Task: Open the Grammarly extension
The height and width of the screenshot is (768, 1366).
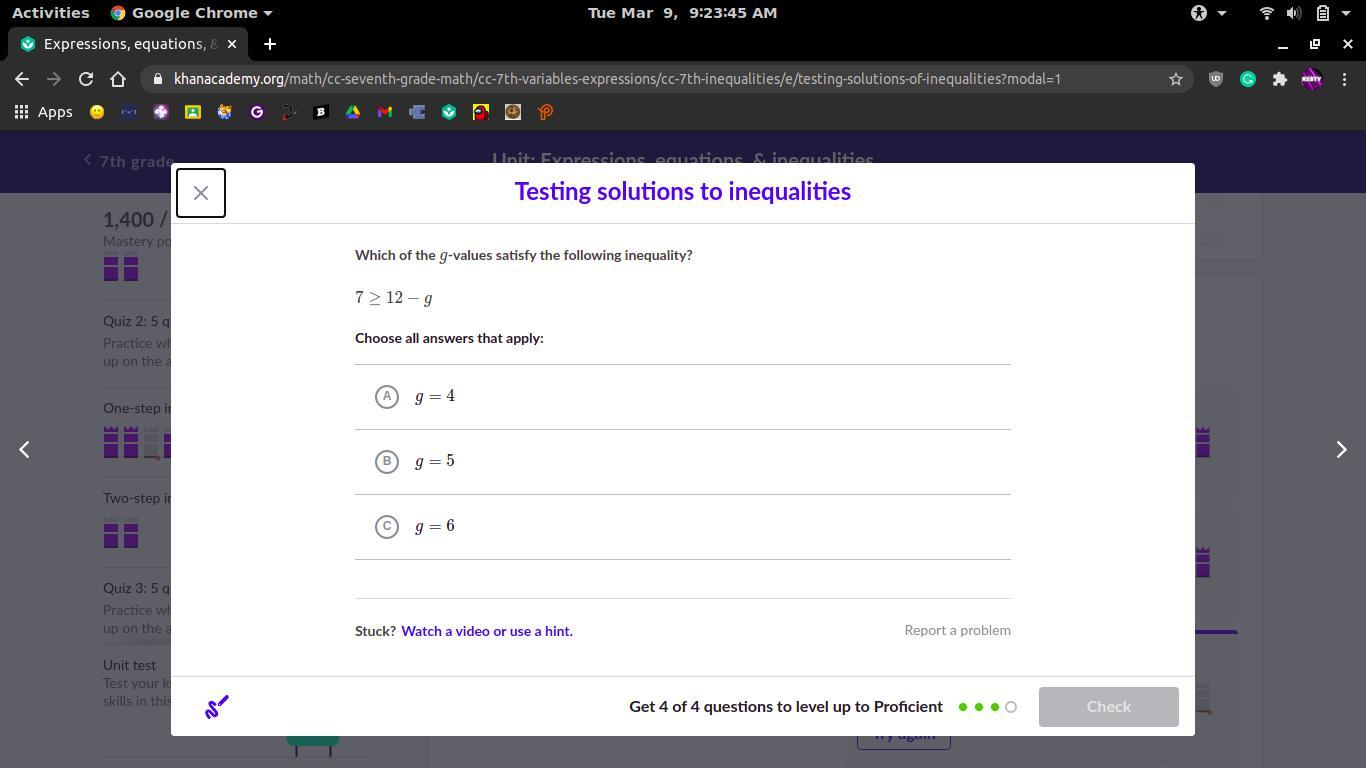Action: point(1248,79)
